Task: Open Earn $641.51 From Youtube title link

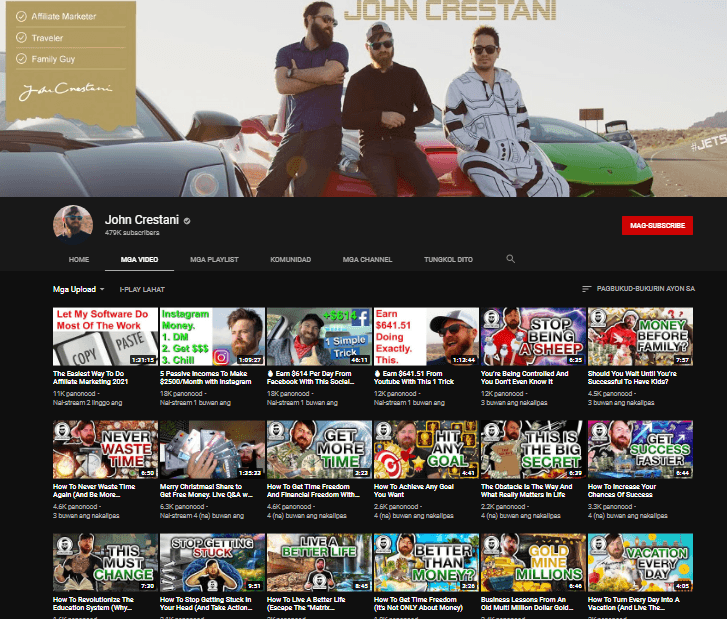Action: pos(414,377)
